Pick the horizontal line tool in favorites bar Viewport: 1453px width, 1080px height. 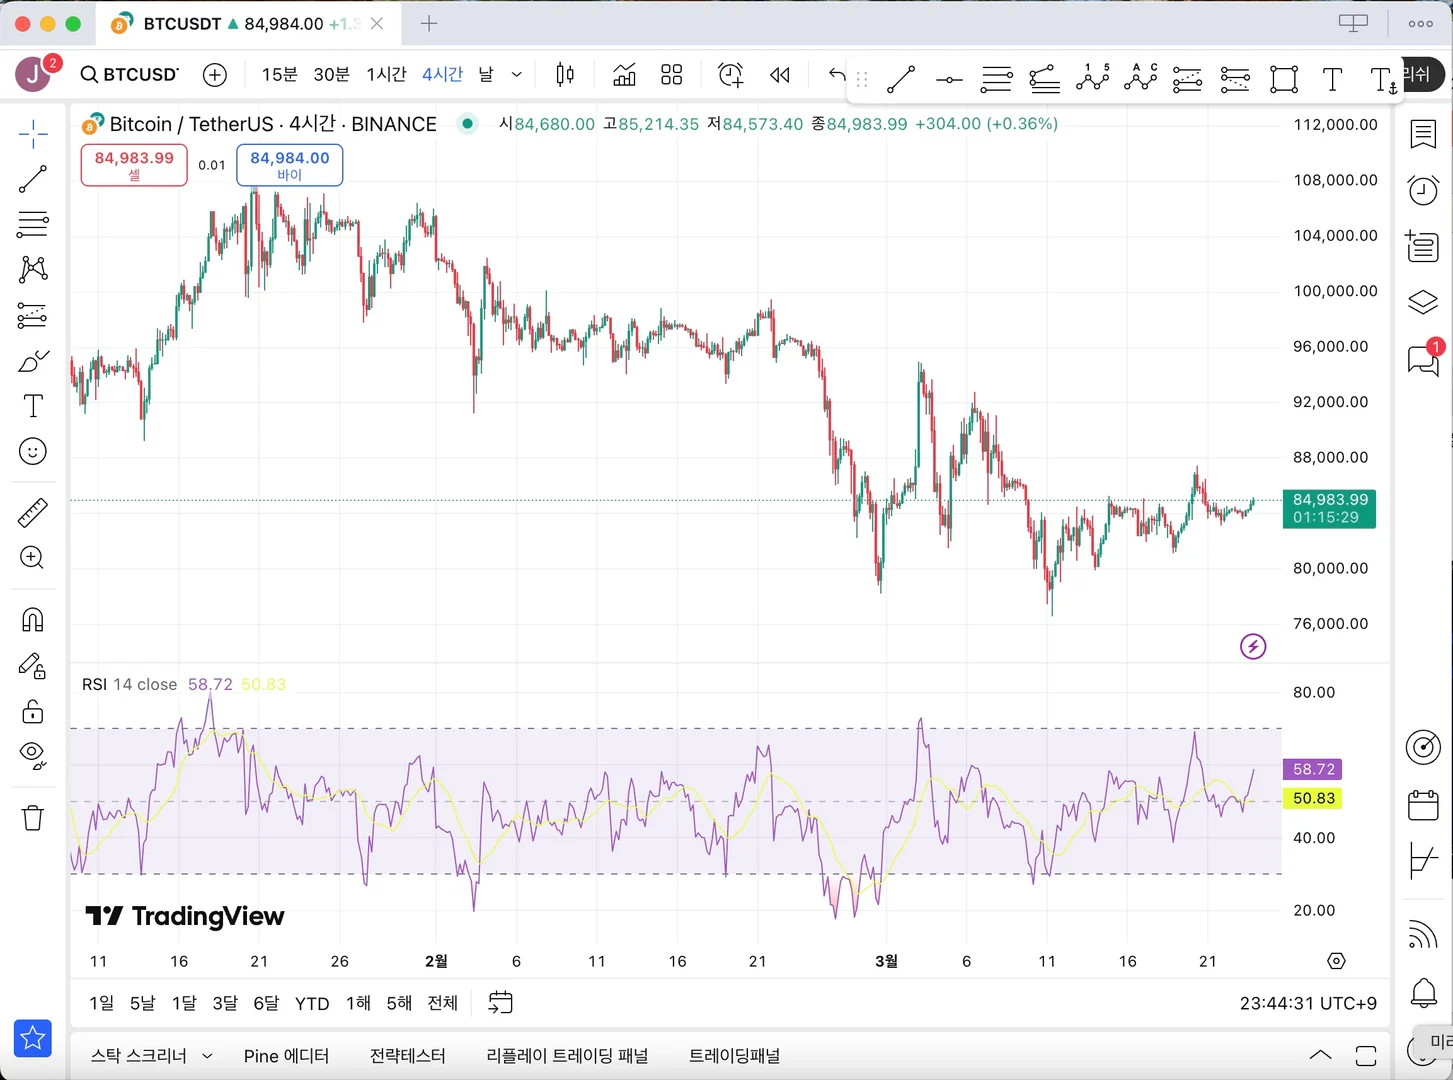coord(949,79)
